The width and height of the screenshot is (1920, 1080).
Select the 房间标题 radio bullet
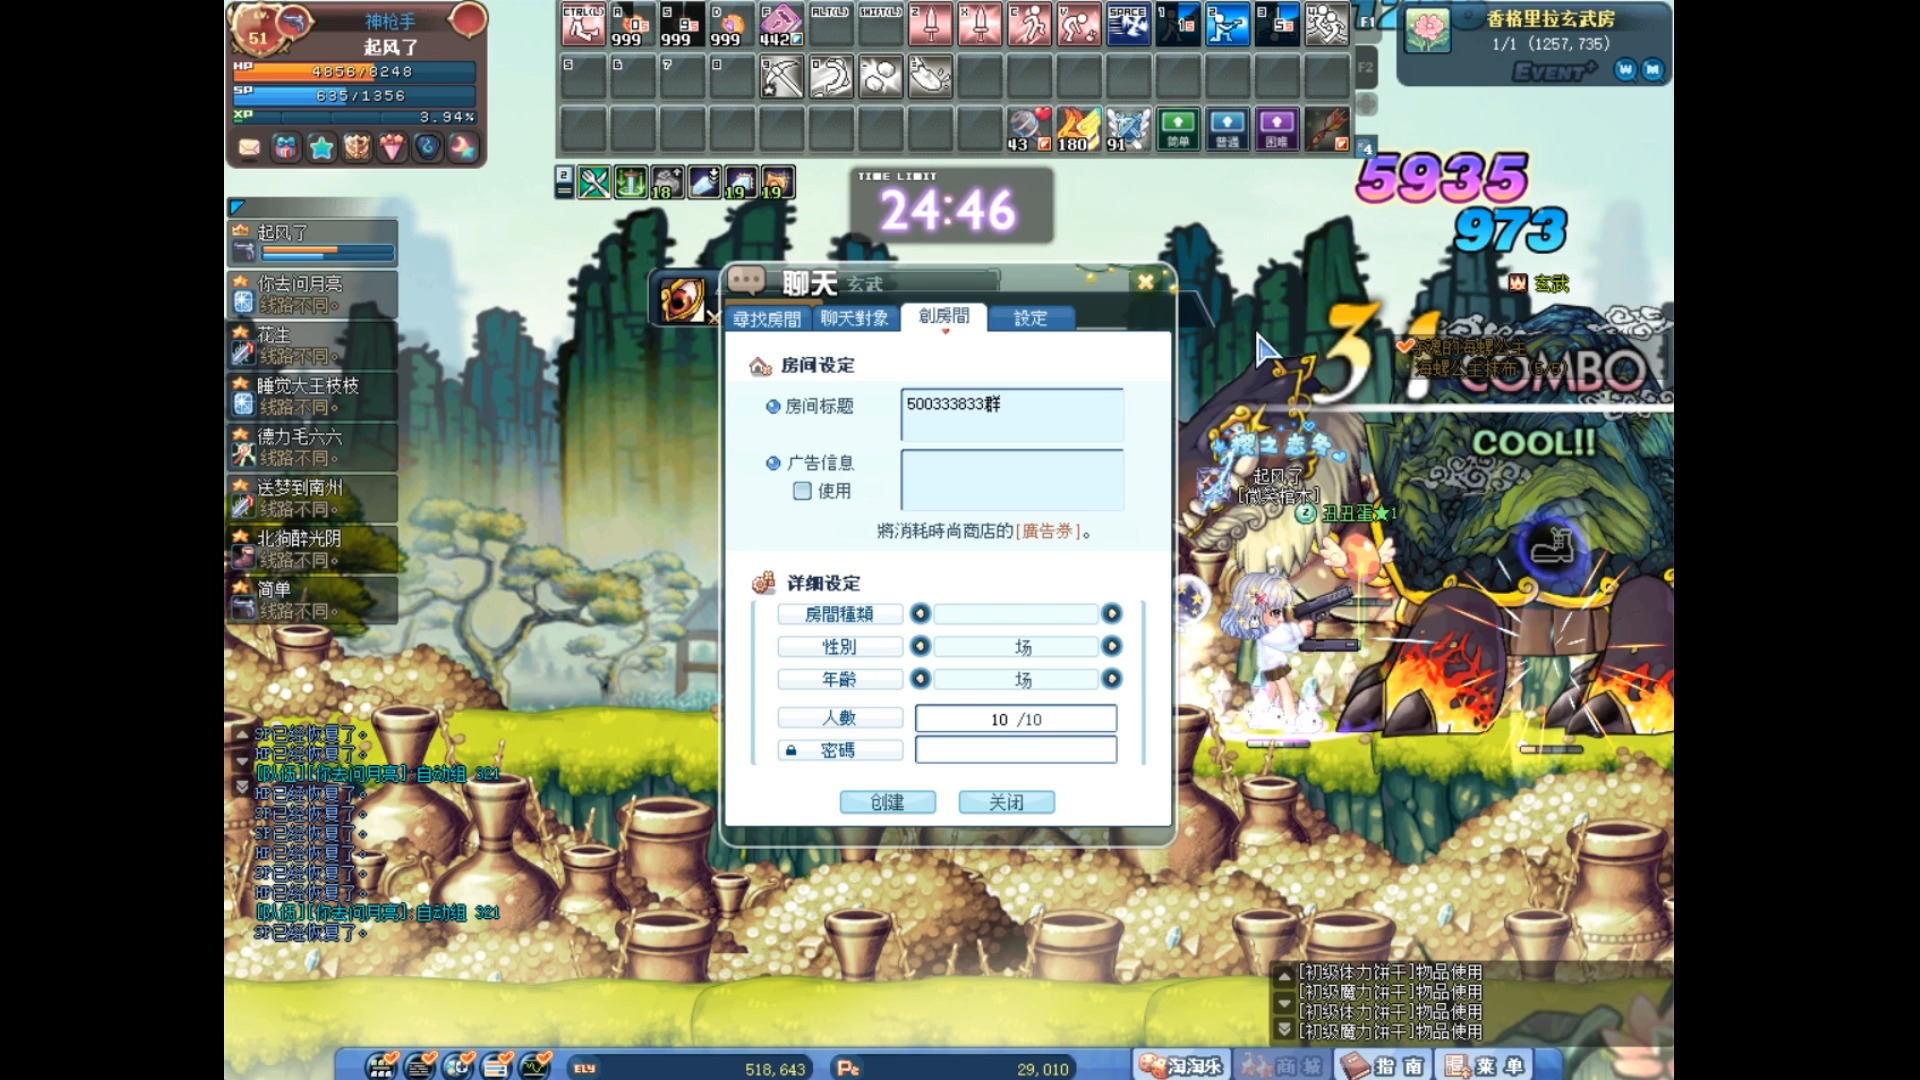click(x=773, y=406)
